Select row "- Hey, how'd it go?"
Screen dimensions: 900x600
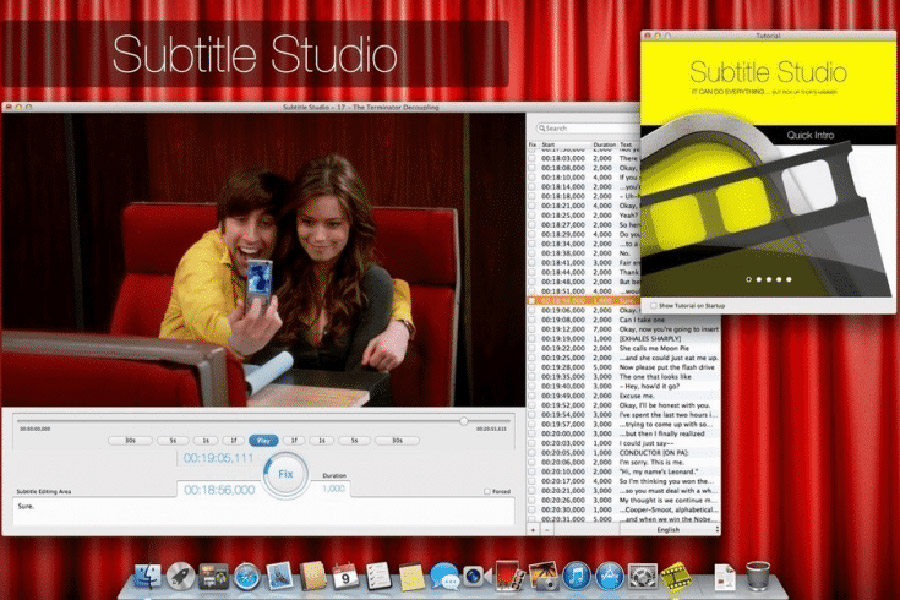coord(623,386)
